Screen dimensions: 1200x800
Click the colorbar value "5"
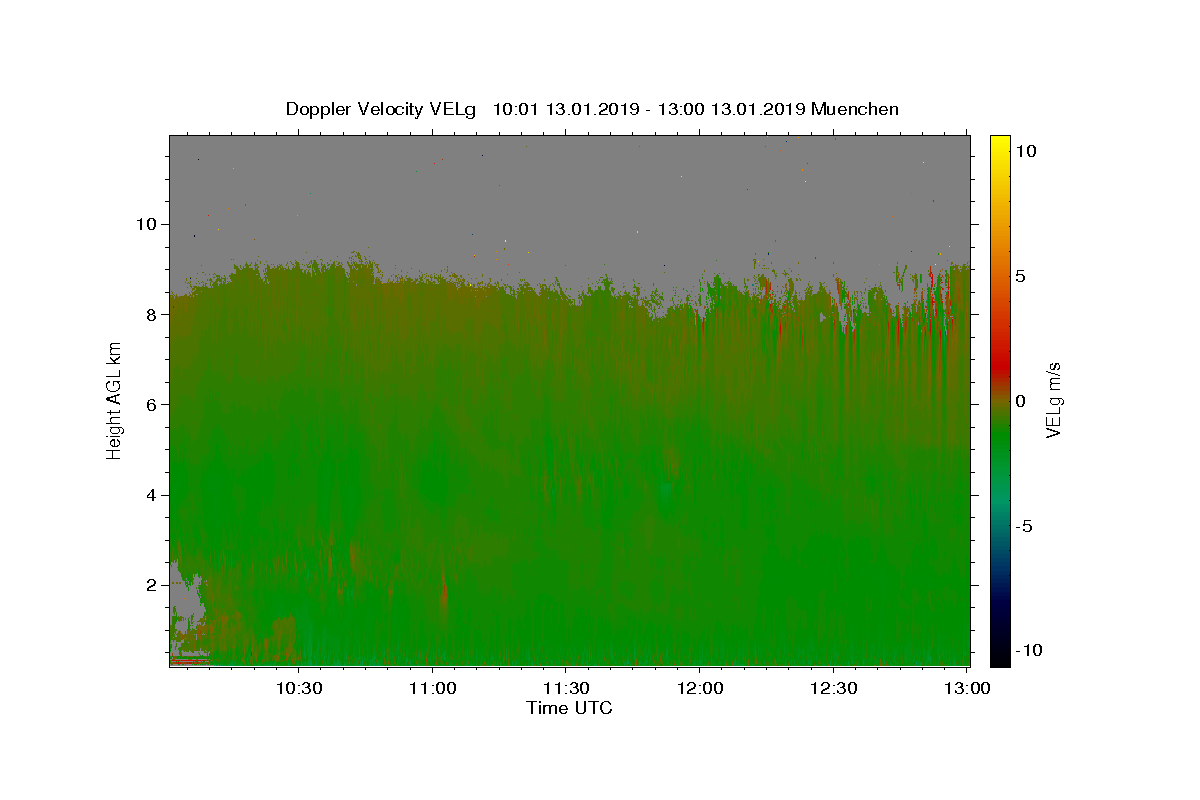pyautogui.click(x=1020, y=276)
